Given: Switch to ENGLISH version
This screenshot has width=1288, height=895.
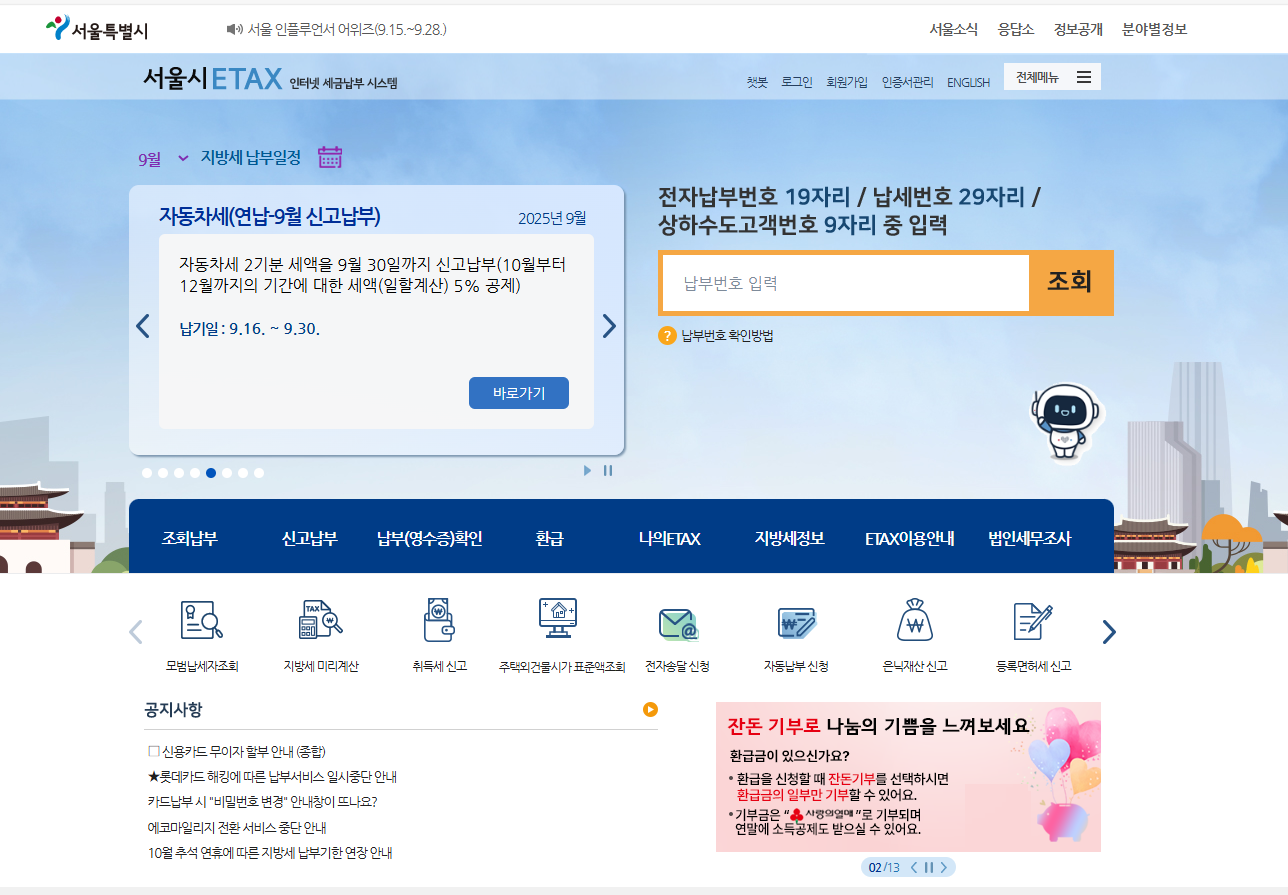Looking at the screenshot, I should (x=968, y=82).
